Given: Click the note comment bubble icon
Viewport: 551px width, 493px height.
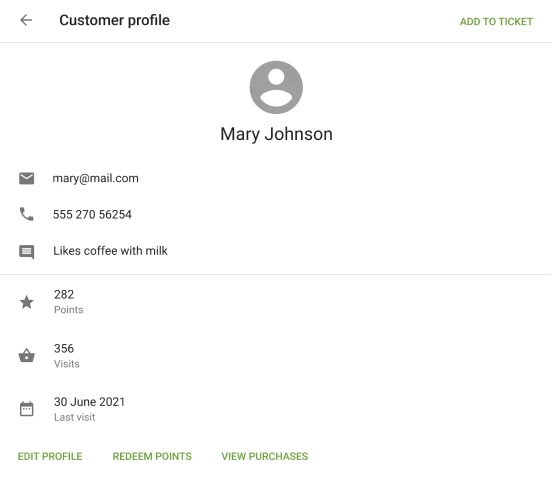Looking at the screenshot, I should [26, 252].
